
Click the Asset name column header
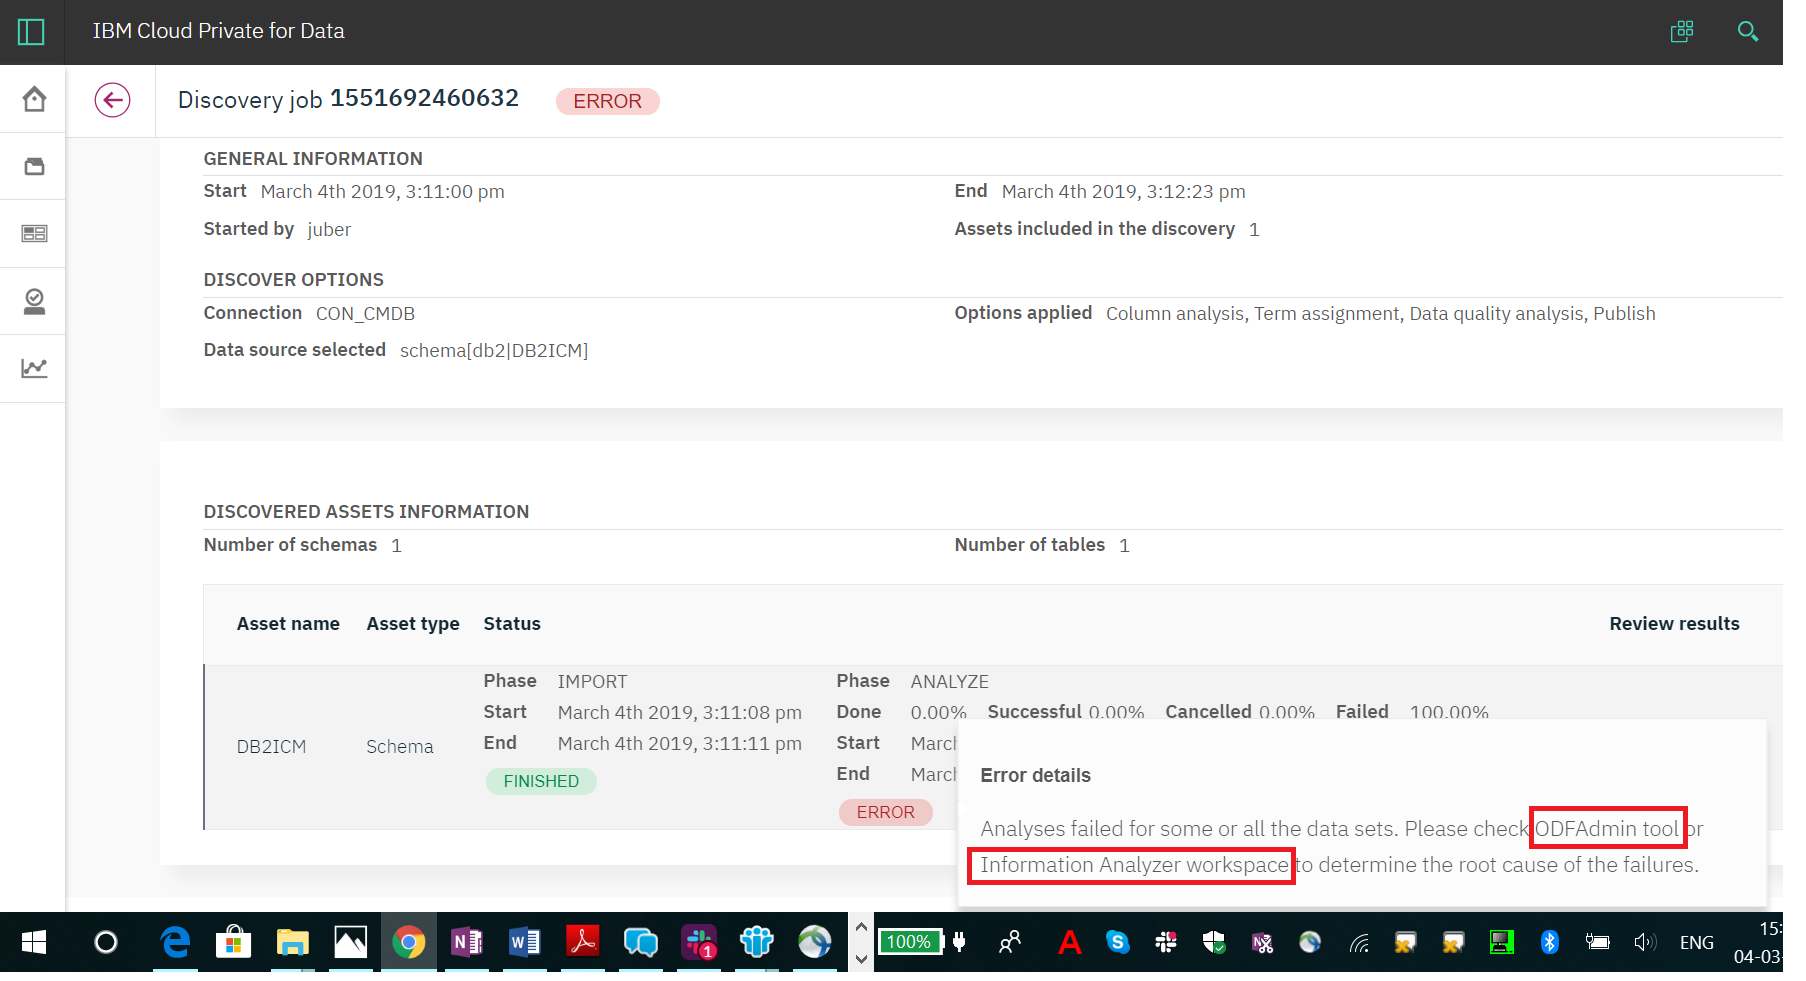pyautogui.click(x=288, y=624)
